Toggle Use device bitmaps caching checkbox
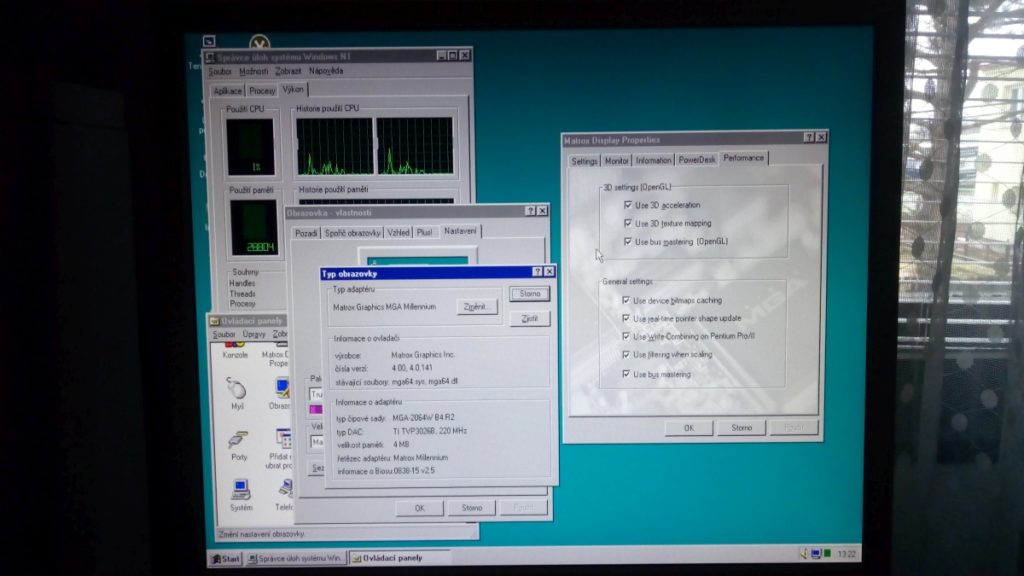1024x576 pixels. (x=626, y=300)
